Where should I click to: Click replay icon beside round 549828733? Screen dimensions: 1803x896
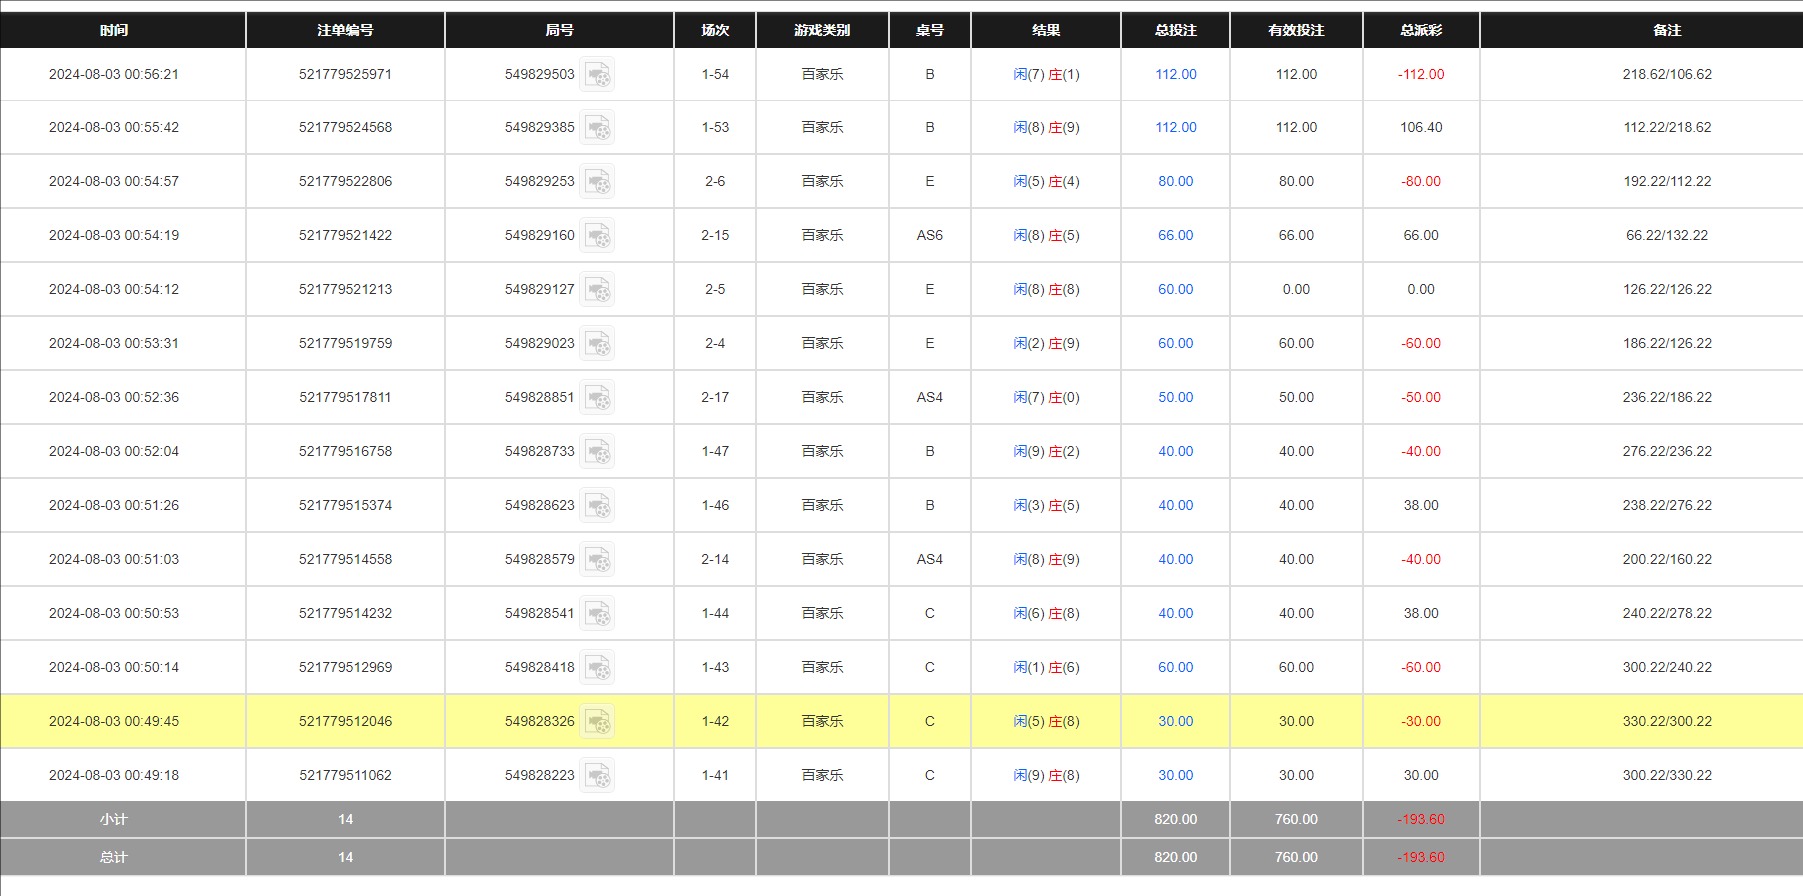tap(597, 452)
